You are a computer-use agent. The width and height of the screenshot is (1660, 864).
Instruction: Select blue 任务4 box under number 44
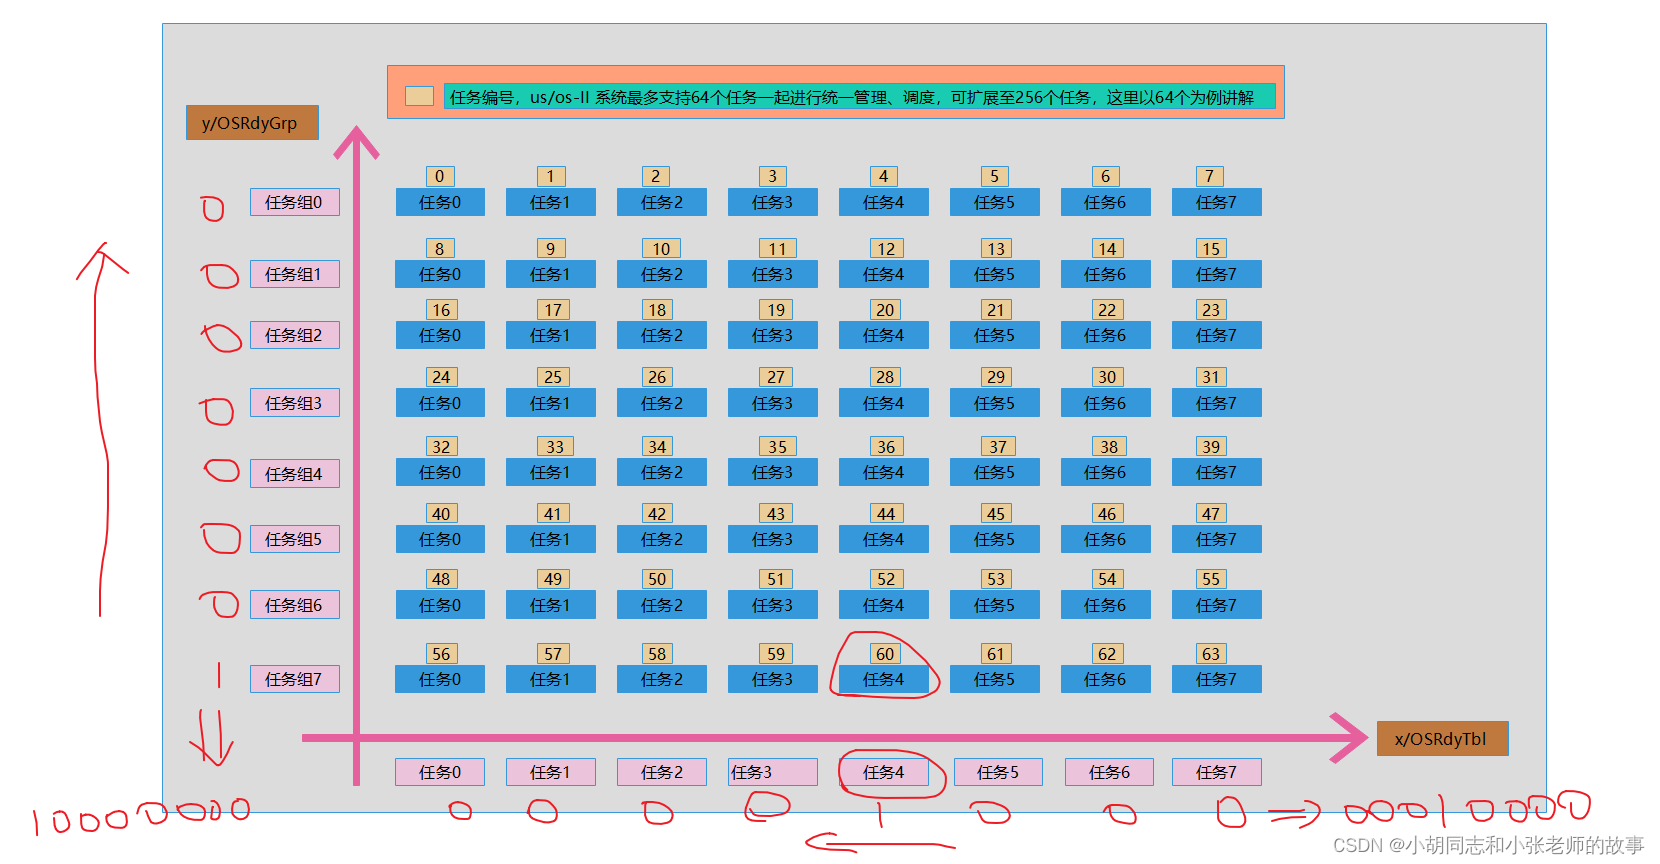(884, 539)
